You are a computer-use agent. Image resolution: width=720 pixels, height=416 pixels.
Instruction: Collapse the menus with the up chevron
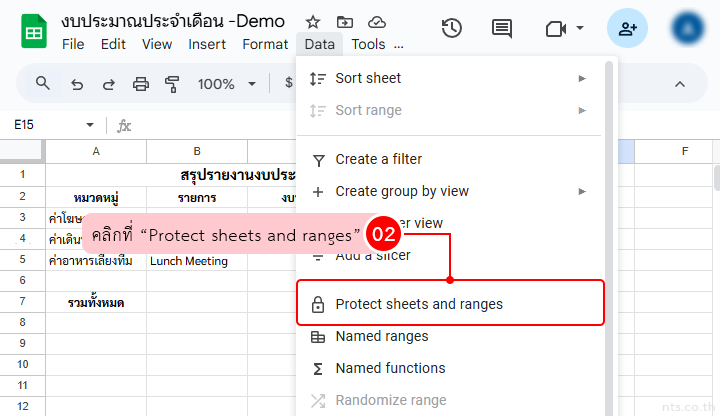(680, 84)
